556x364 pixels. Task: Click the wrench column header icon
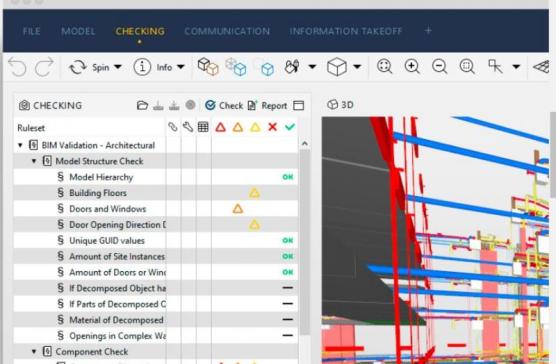[x=188, y=127]
